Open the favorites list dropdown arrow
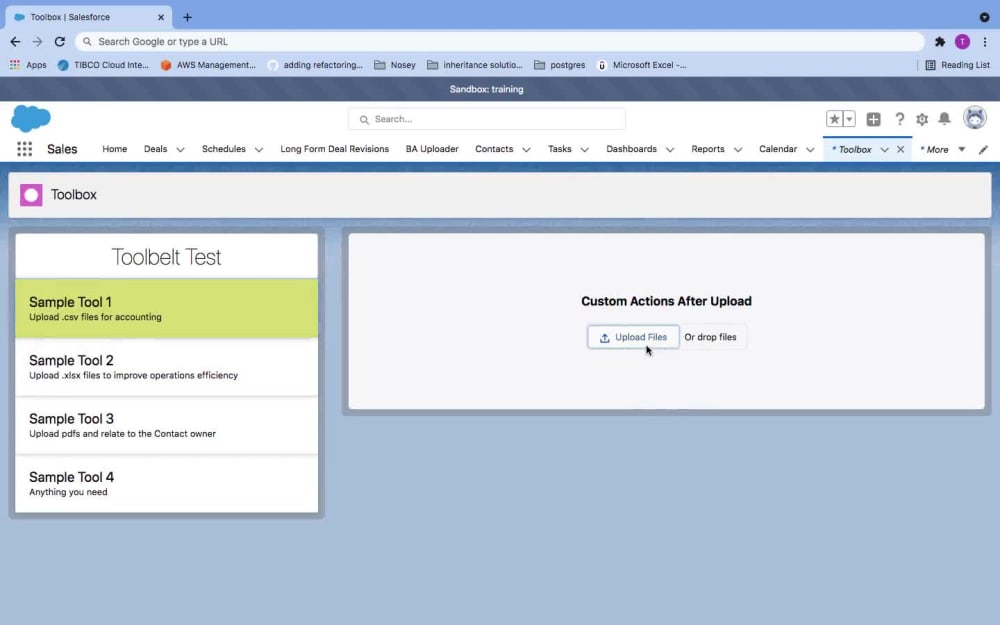The height and width of the screenshot is (625, 1000). pos(849,119)
